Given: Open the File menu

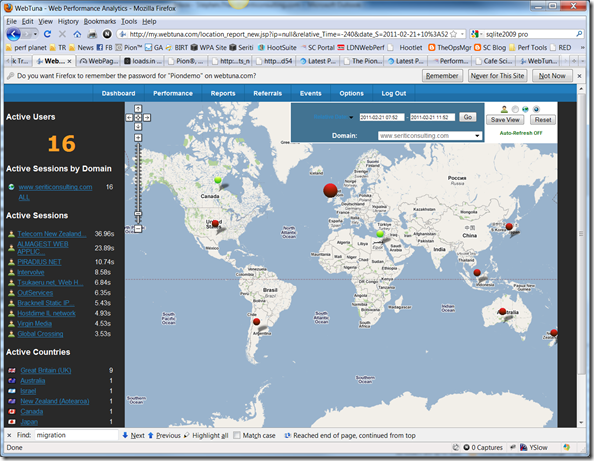Looking at the screenshot, I should point(11,21).
